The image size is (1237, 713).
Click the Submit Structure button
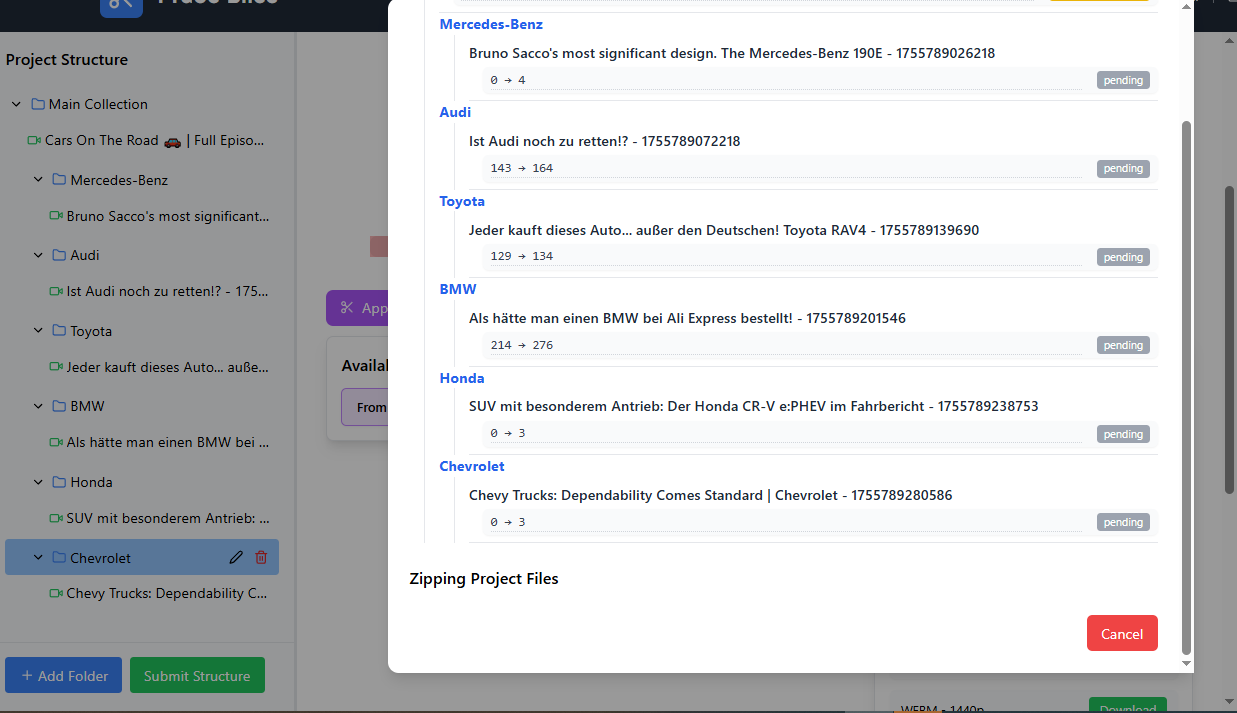coord(197,675)
